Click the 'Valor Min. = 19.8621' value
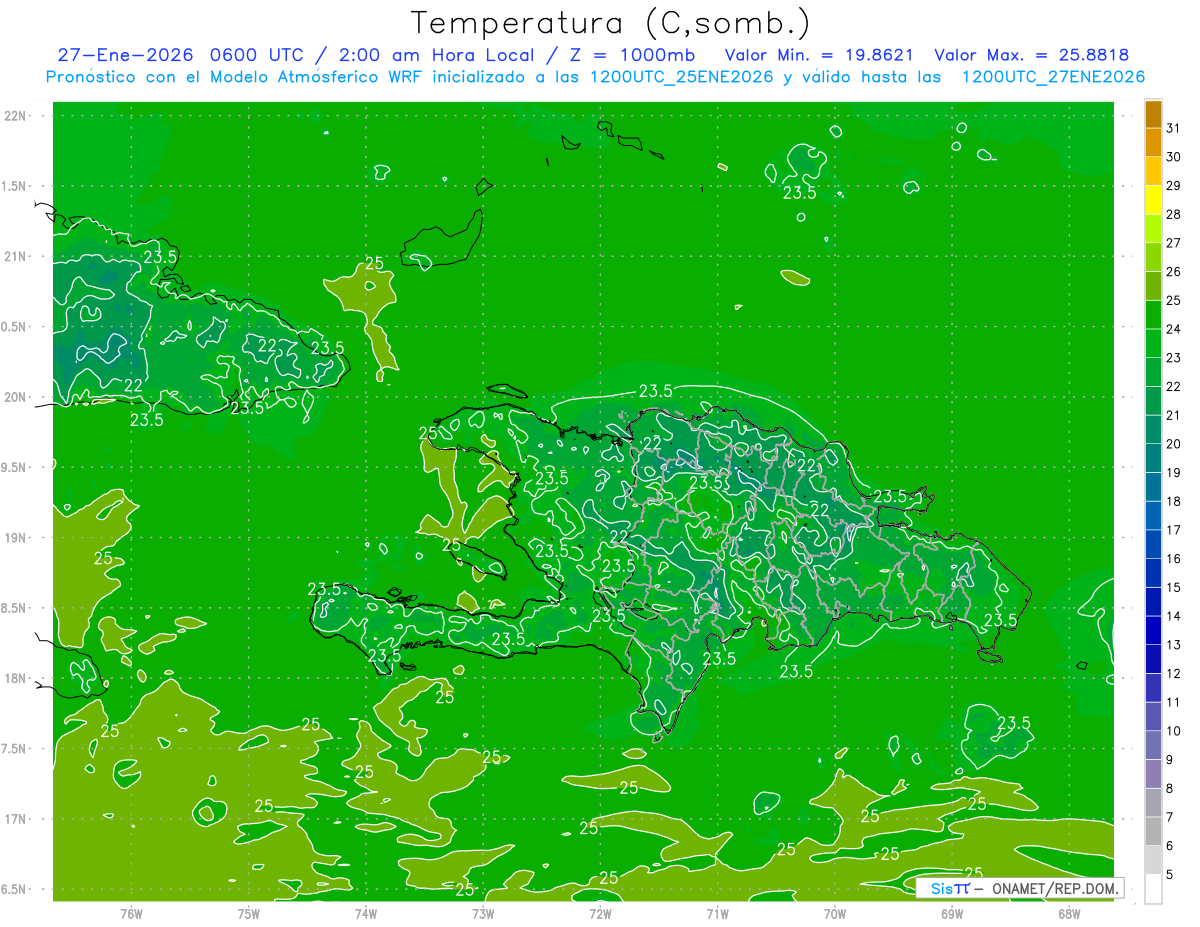 point(818,55)
